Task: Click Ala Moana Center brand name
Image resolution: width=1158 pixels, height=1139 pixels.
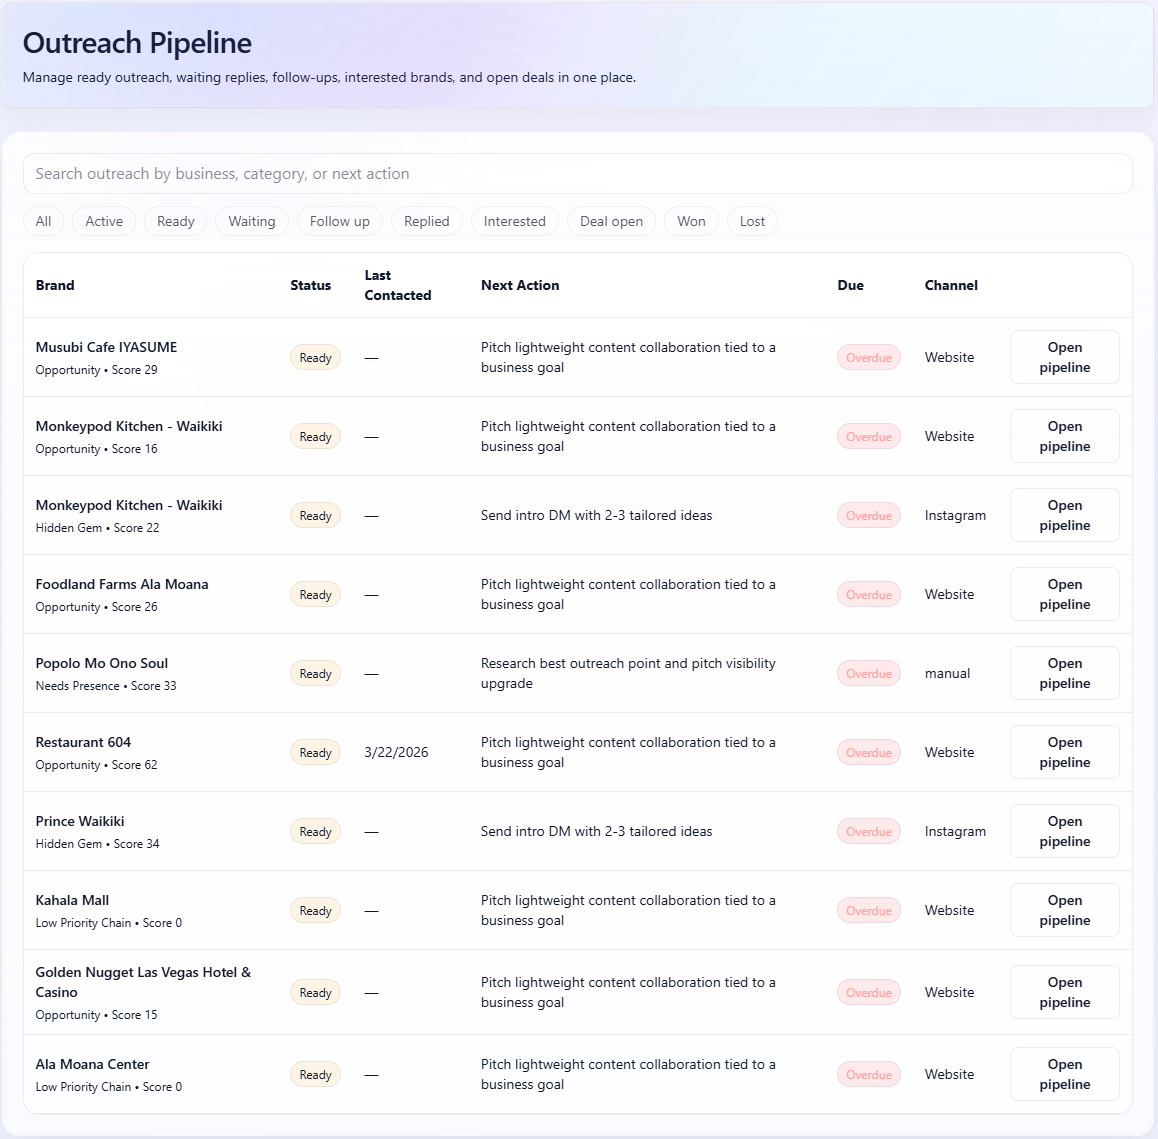Action: point(92,1064)
